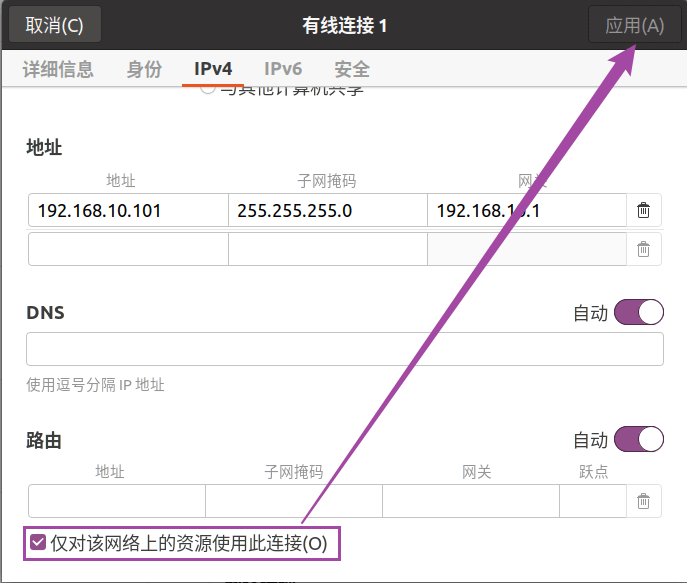This screenshot has height=583, width=687.
Task: Delete the 192.168.10.101 address row
Action: pos(644,211)
